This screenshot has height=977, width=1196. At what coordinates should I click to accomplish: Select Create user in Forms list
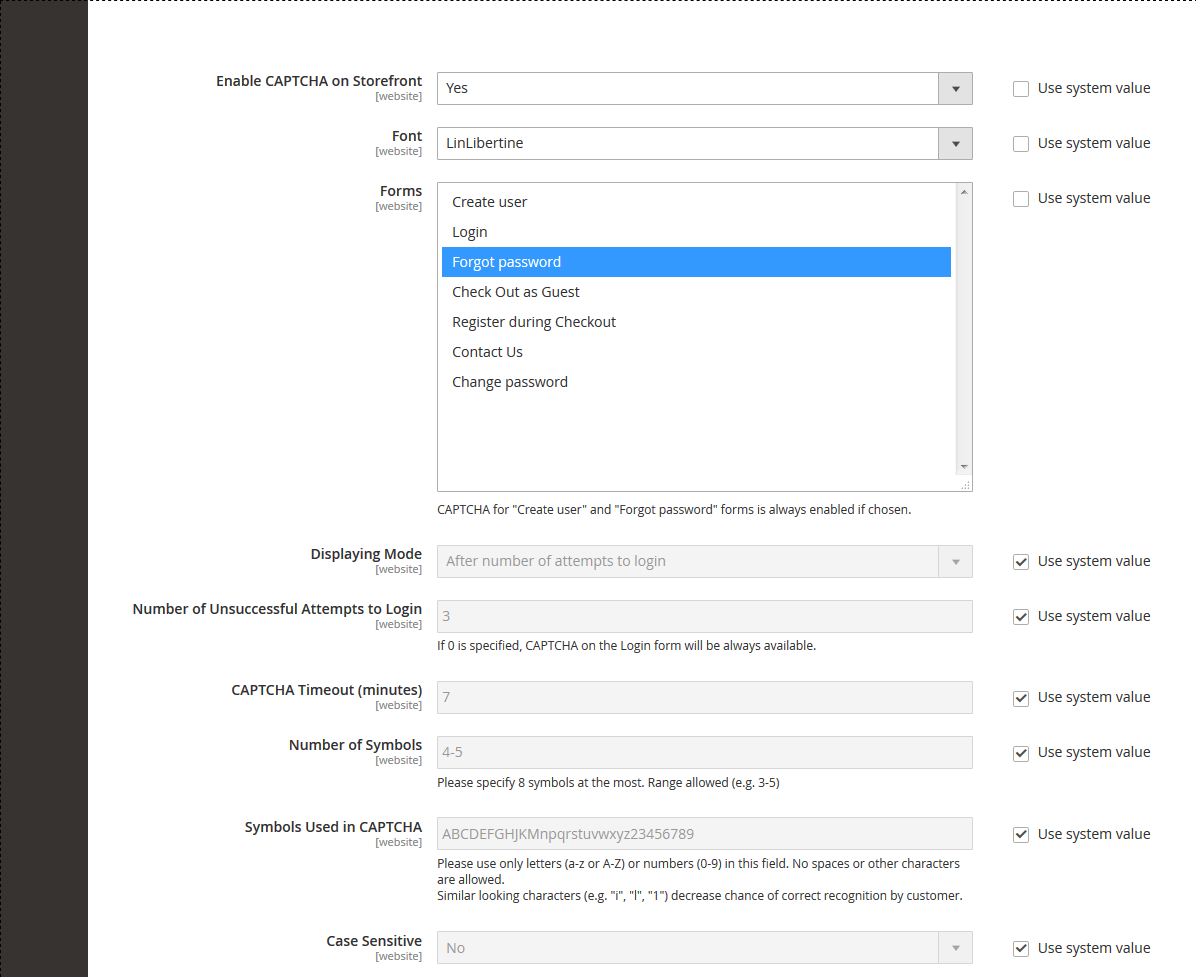pyautogui.click(x=696, y=202)
